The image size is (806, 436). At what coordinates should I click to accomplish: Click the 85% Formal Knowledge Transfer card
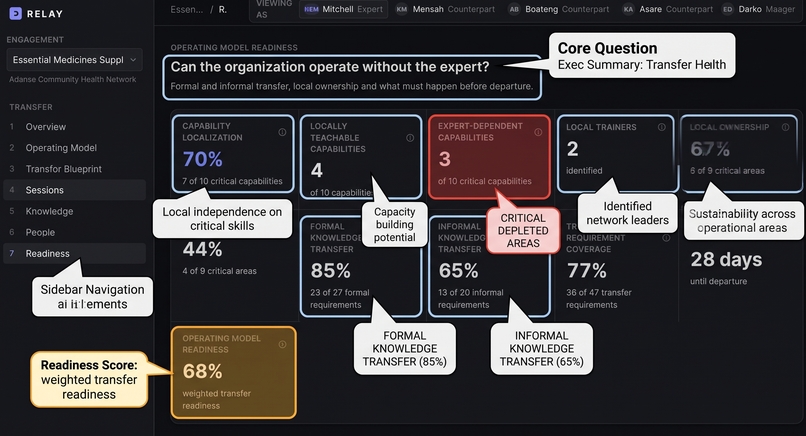361,266
